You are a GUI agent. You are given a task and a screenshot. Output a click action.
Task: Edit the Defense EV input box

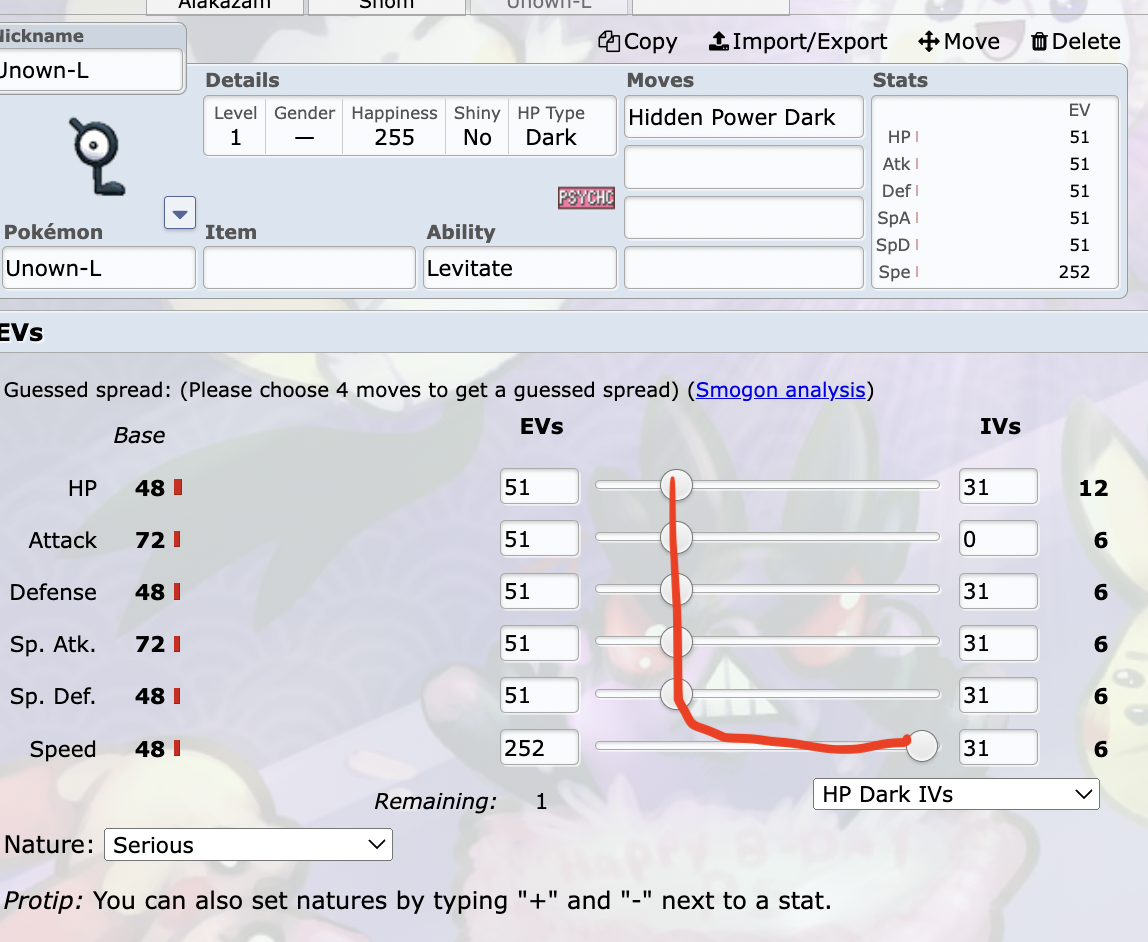(540, 591)
